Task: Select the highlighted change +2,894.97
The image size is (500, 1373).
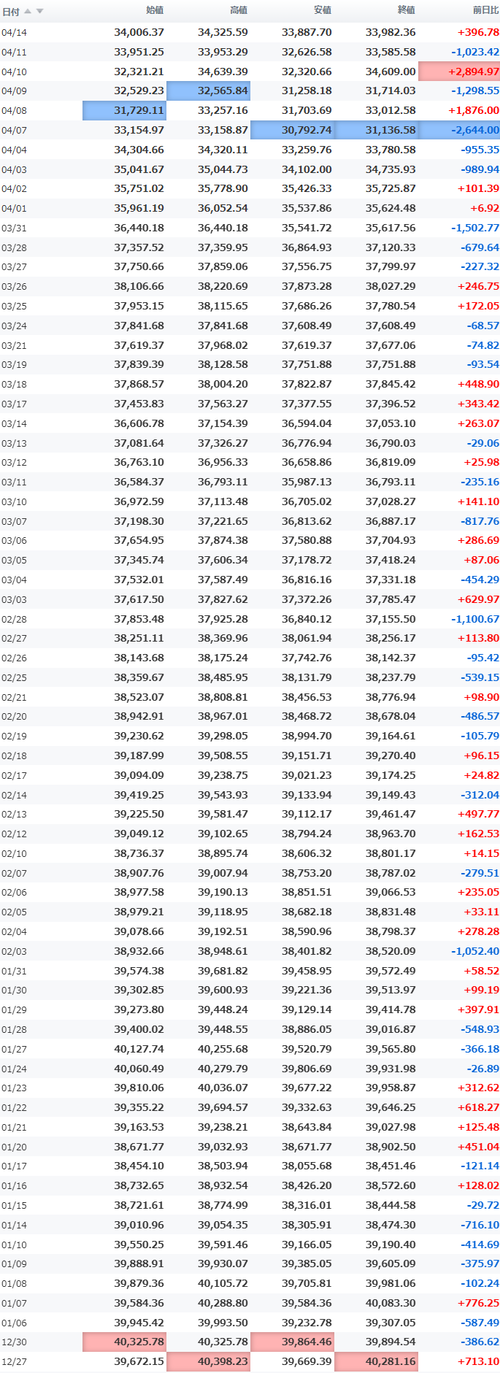Action: [459, 71]
